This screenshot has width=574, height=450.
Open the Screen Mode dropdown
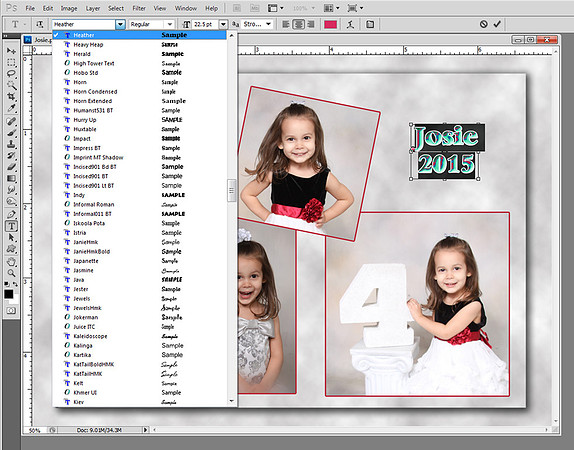pos(355,8)
